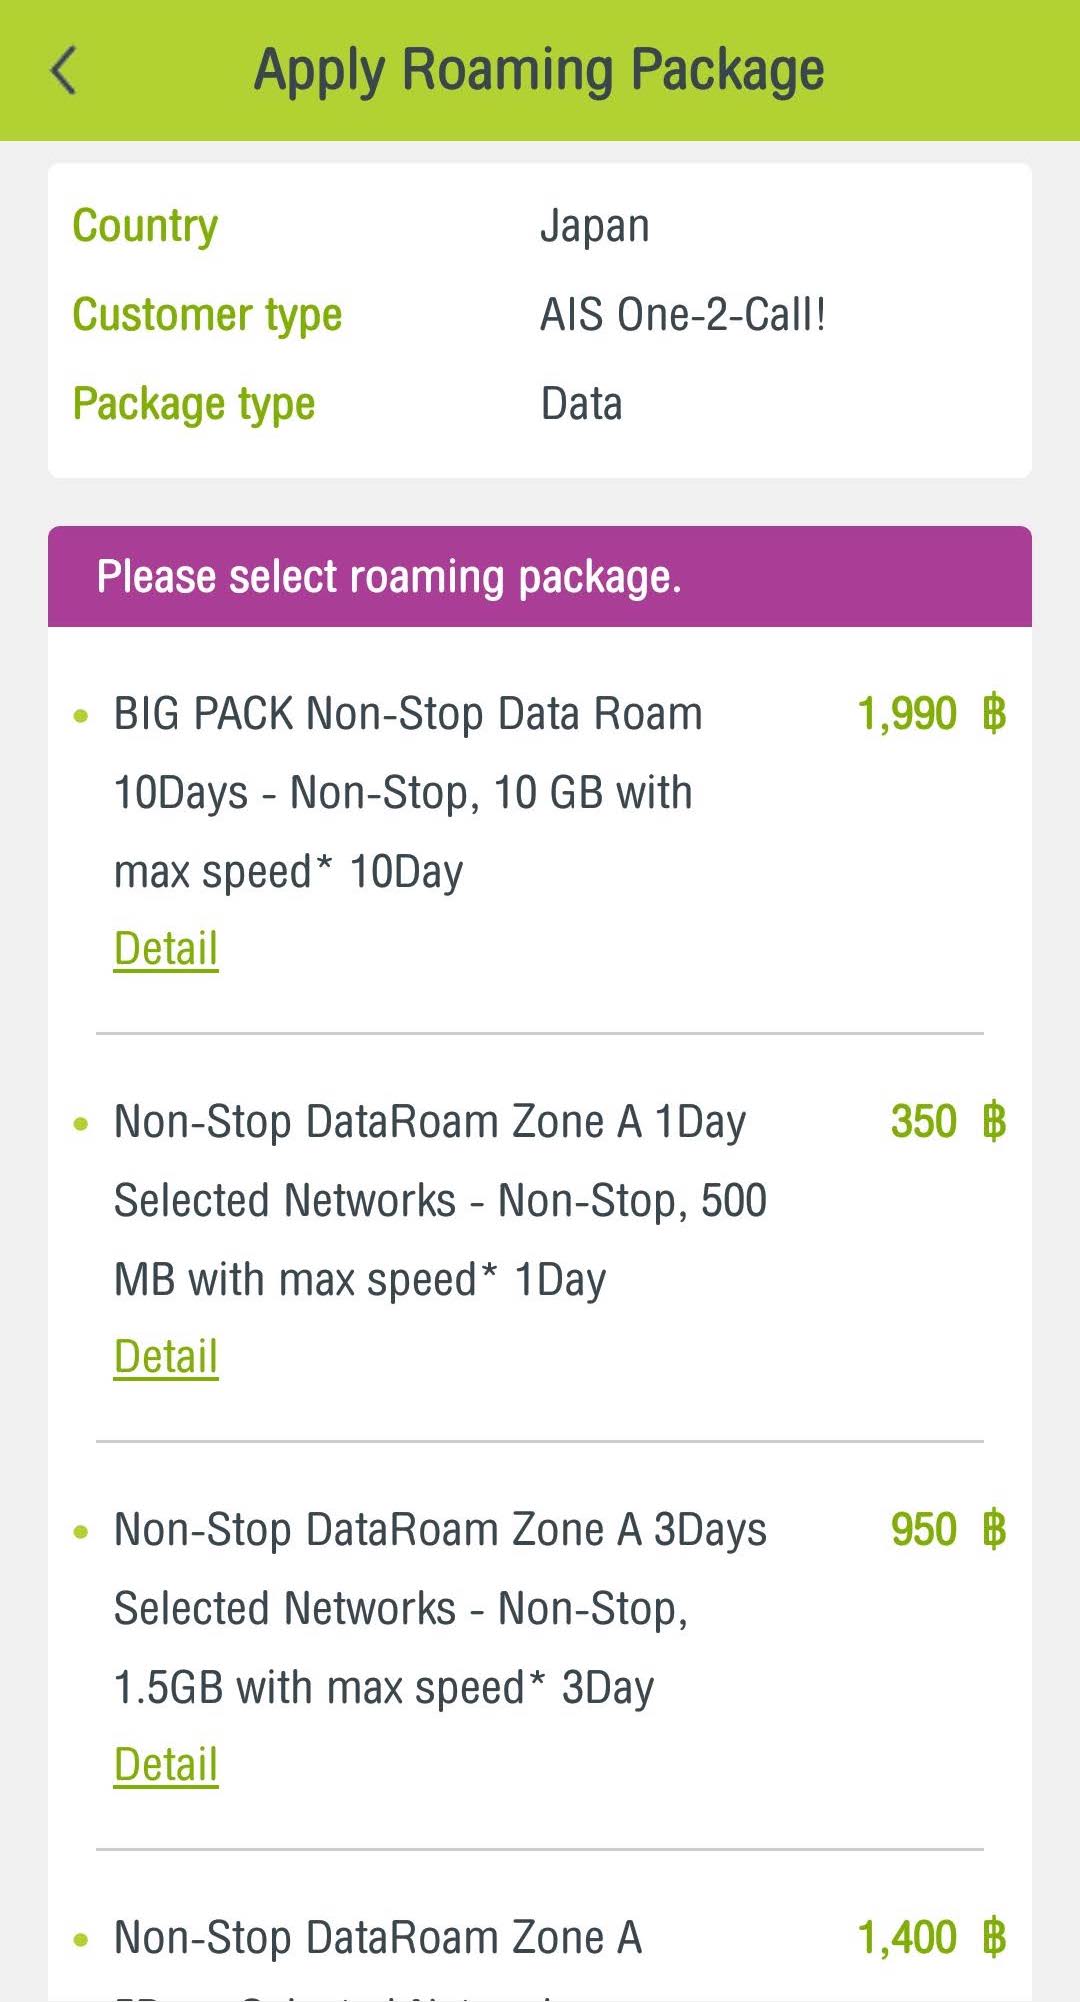
Task: Open Detail link for Zone A 1Day
Action: point(166,1356)
